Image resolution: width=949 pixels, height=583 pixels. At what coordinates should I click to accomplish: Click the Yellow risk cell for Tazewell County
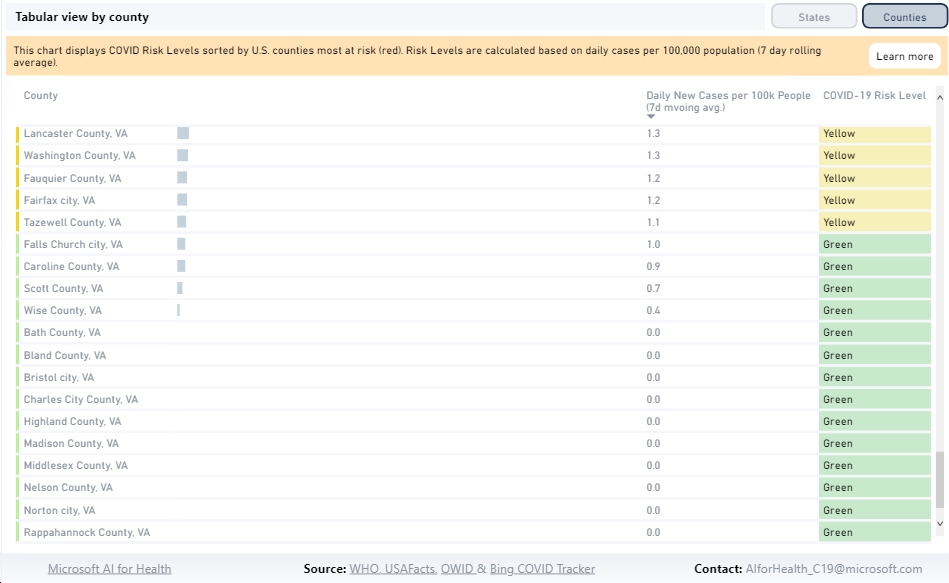[875, 222]
